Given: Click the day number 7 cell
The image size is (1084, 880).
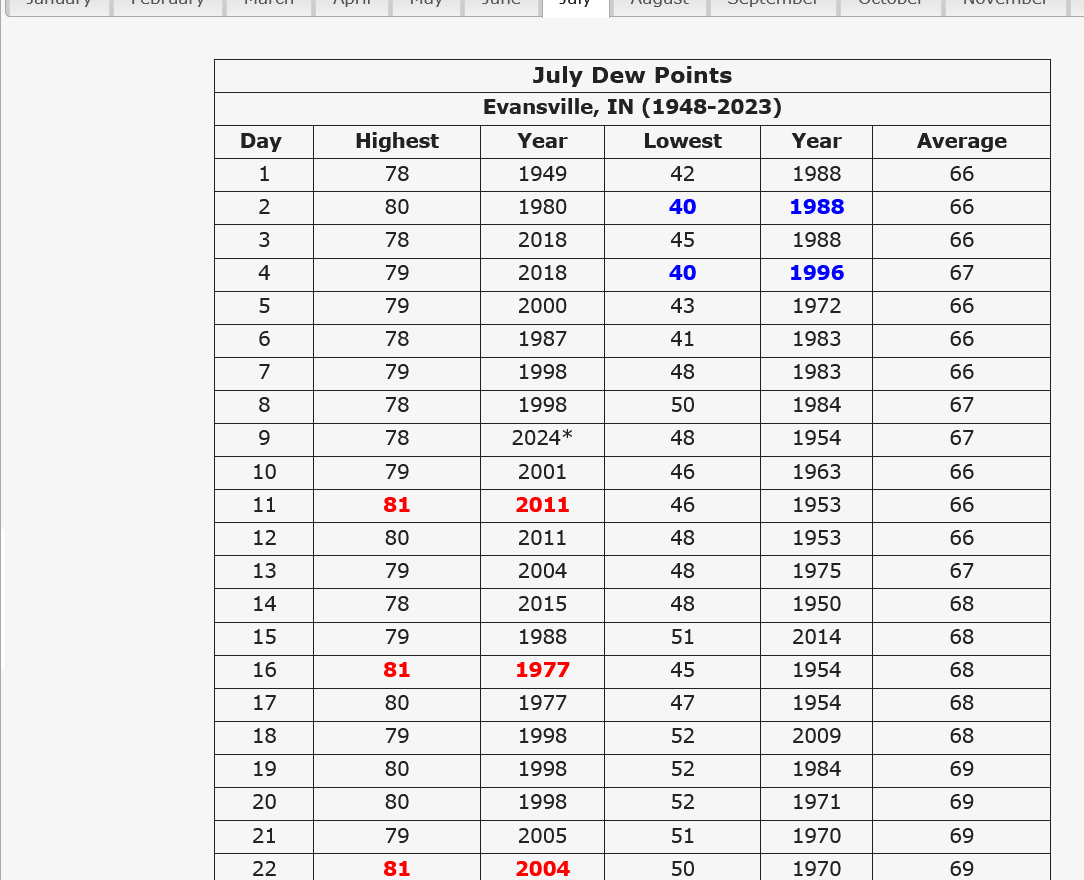Looking at the screenshot, I should click(264, 373).
